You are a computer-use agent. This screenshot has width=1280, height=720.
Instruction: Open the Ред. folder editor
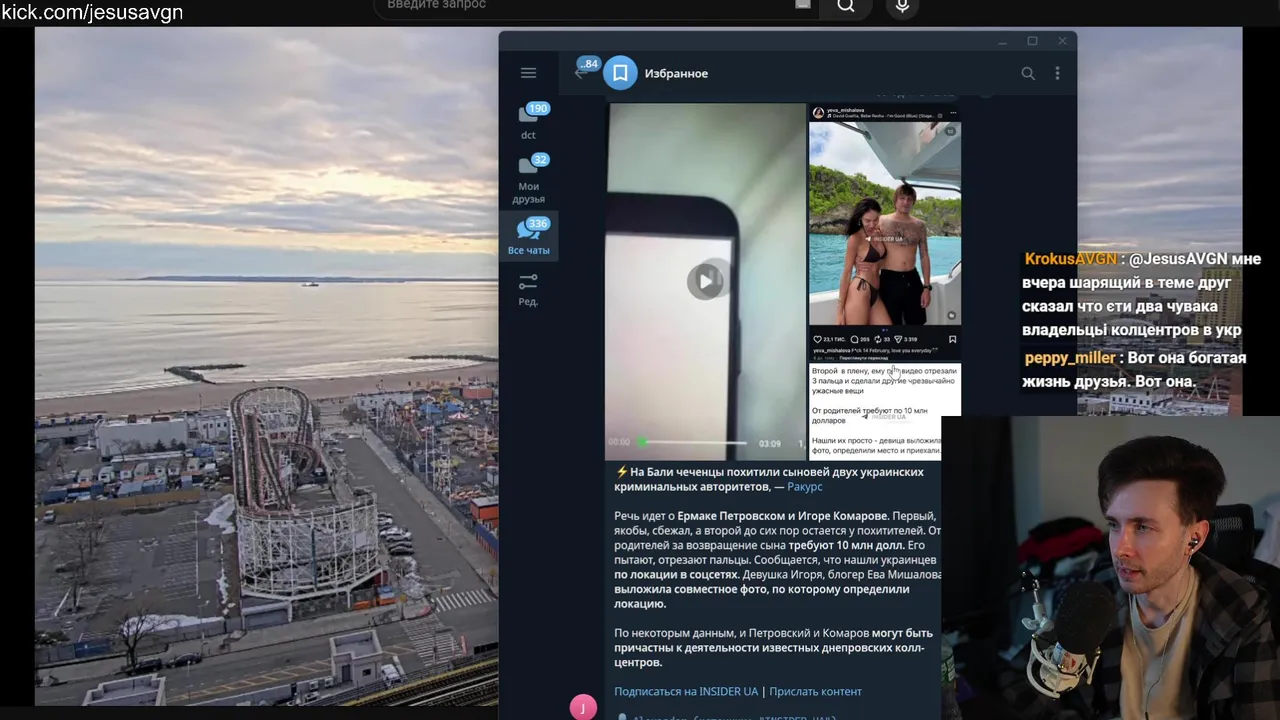528,290
